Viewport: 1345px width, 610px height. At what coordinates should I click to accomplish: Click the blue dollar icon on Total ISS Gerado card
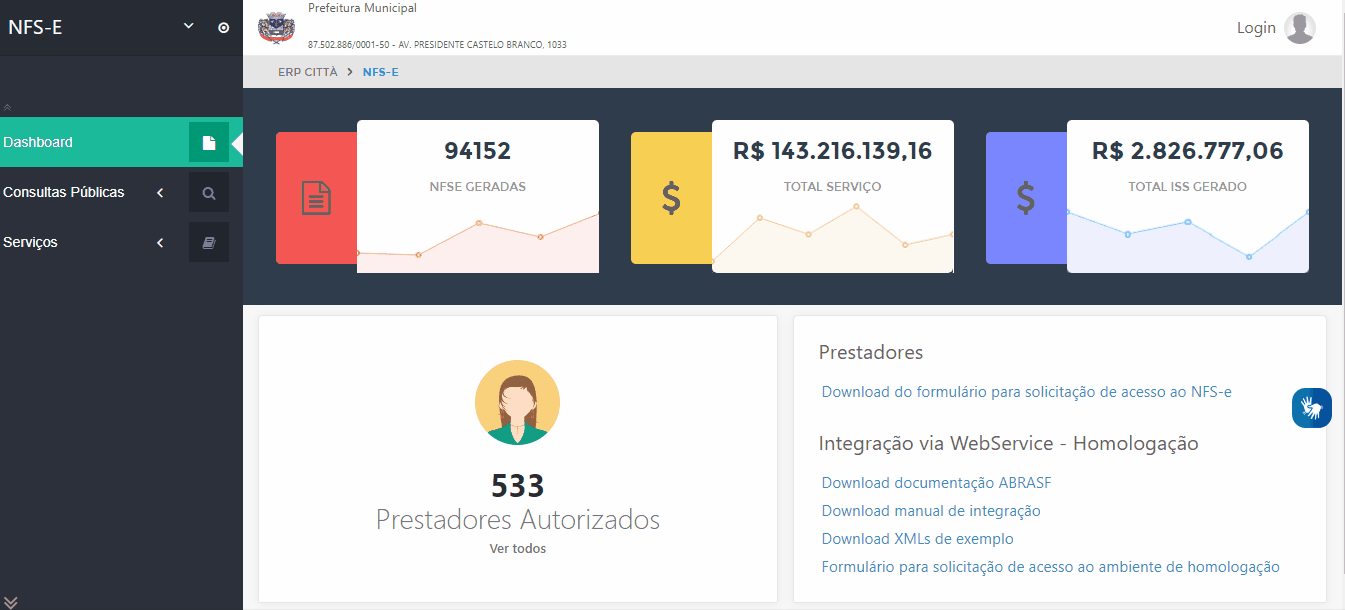click(1025, 198)
